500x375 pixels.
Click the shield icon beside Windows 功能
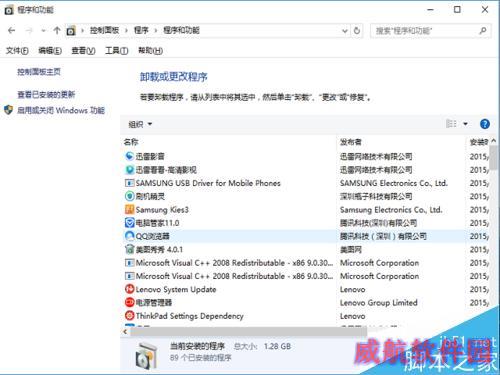tap(9, 110)
